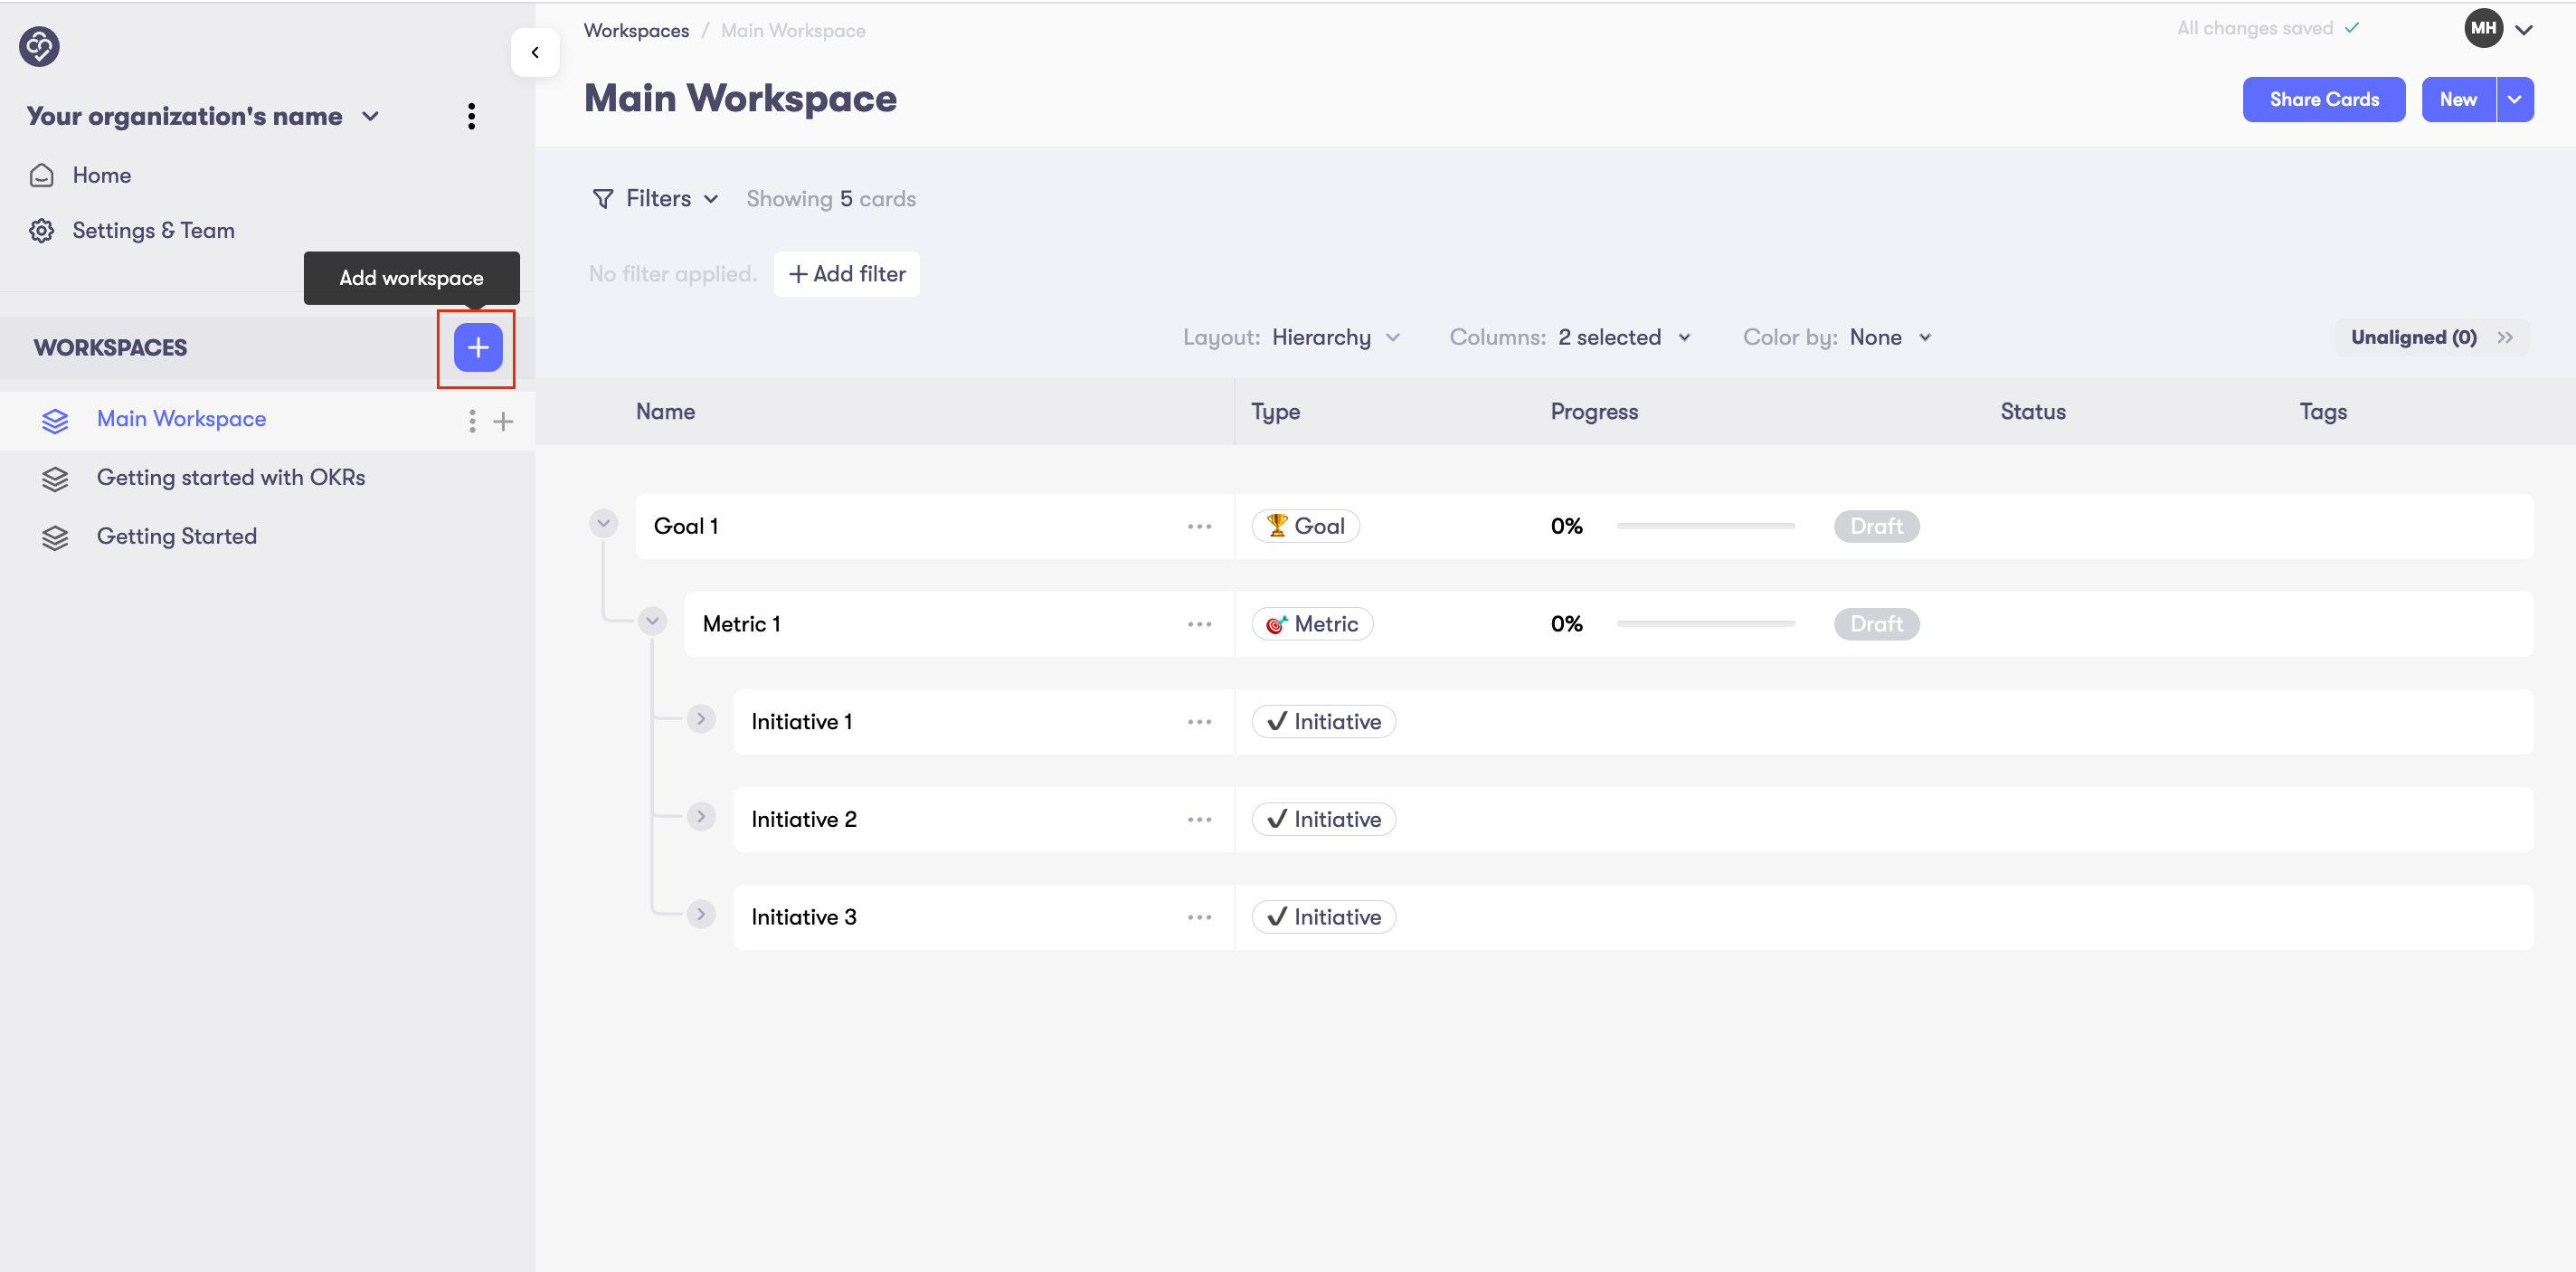
Task: Open Initiative 2 ellipsis menu
Action: (x=1199, y=819)
